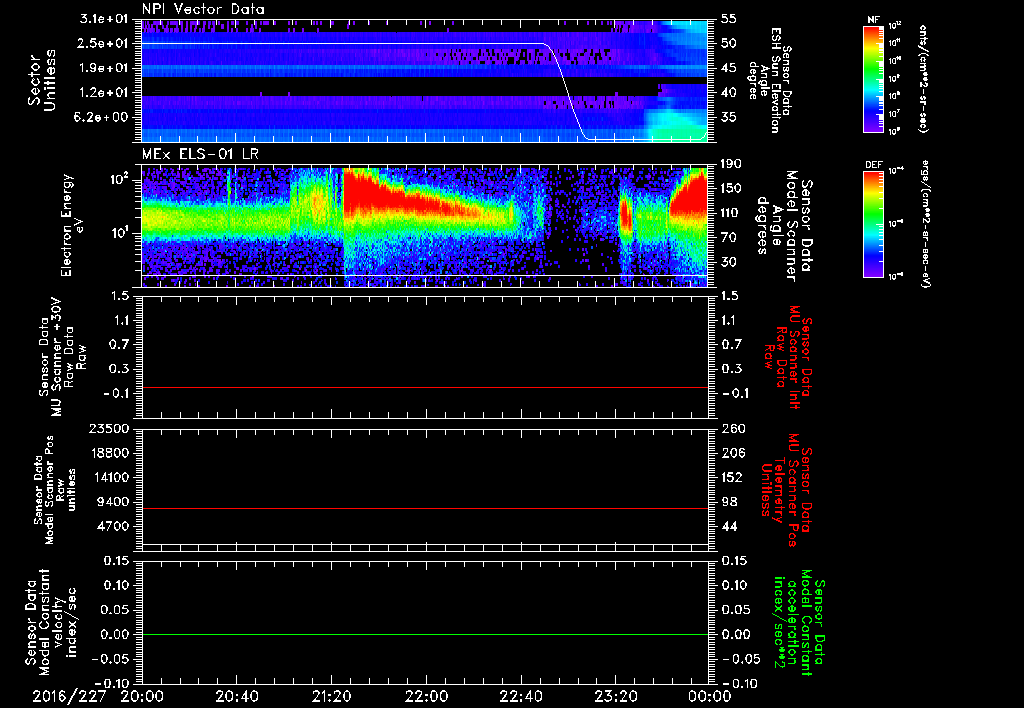The width and height of the screenshot is (1024, 708).
Task: Click the 70 scanner angle tick label
Action: [x=729, y=238]
